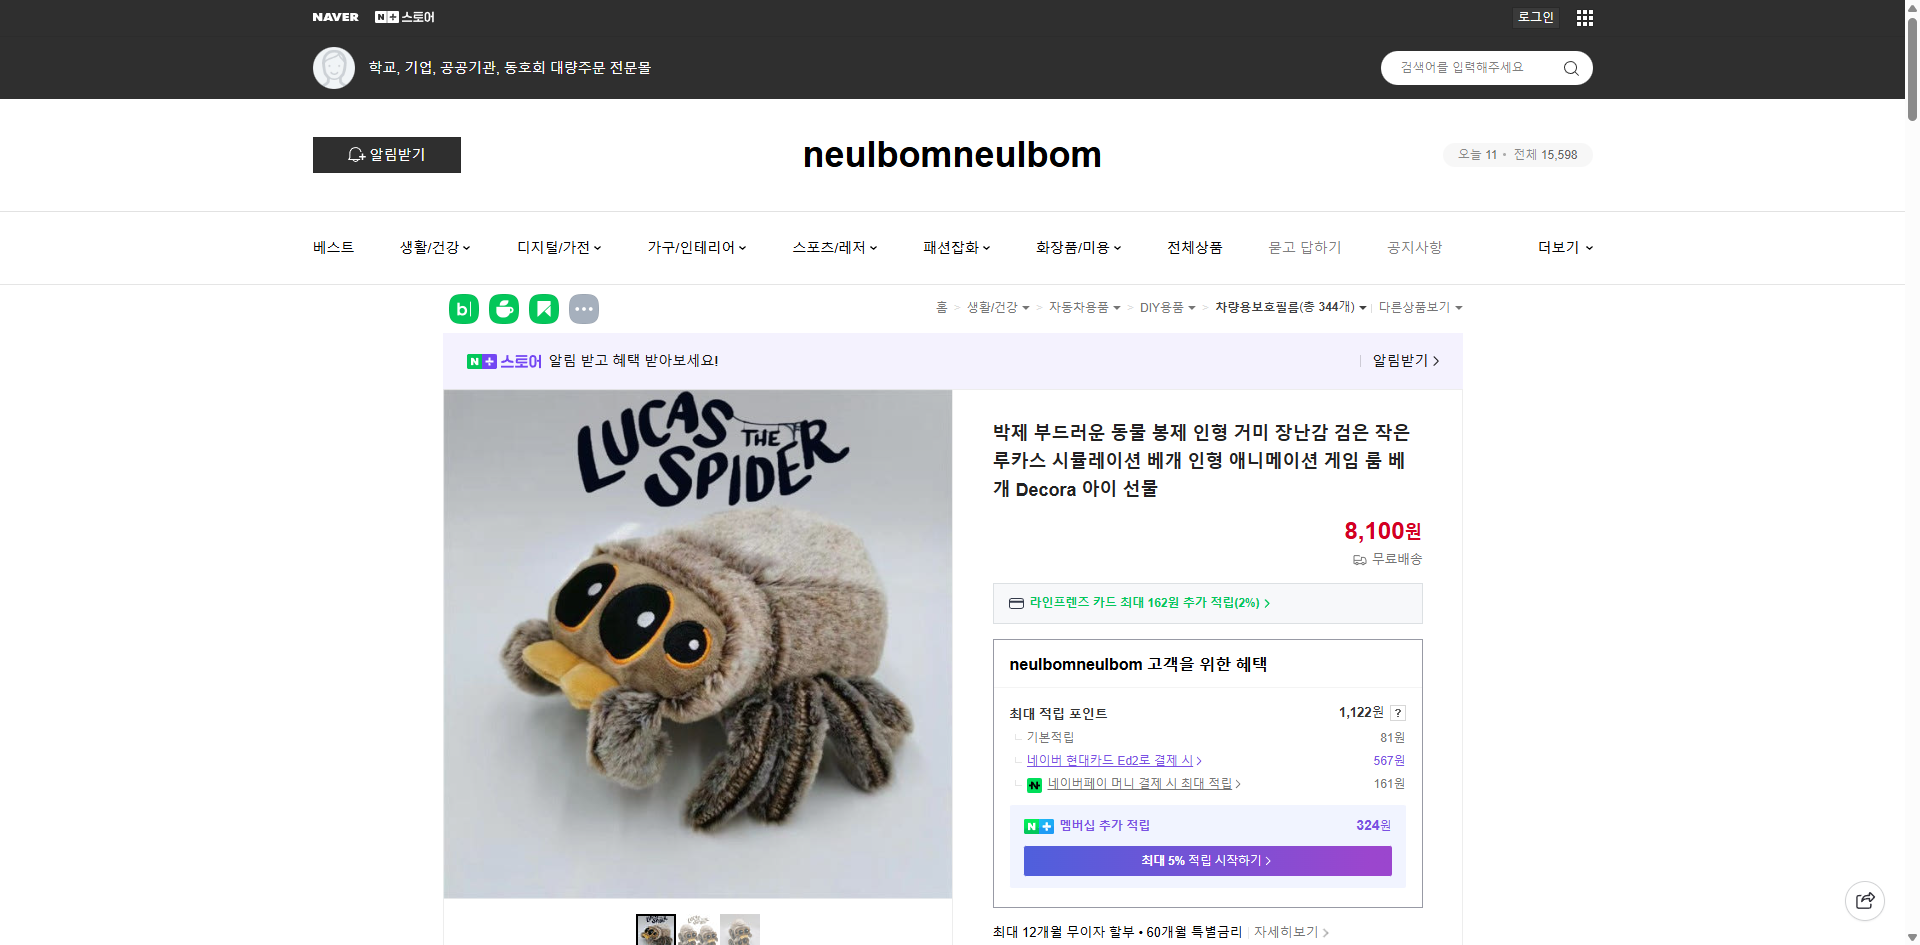Select the middle product thumbnail
1920x945 pixels.
(698, 930)
